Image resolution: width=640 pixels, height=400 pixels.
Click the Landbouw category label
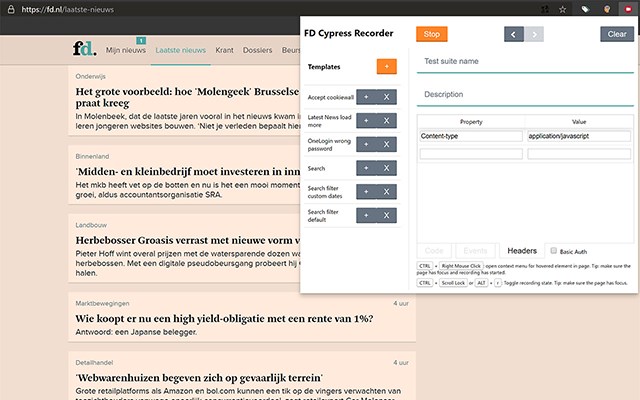click(91, 225)
